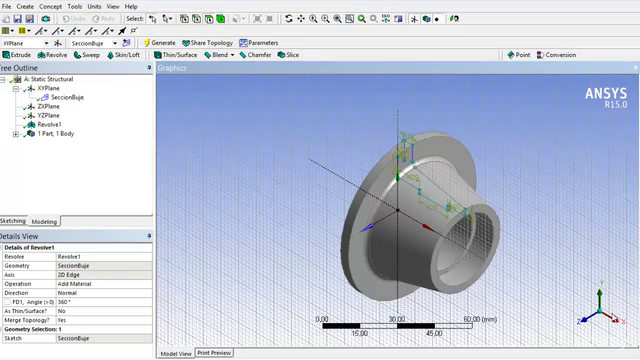Click the green Previous View magnifier
640x360 pixels.
(x=362, y=19)
